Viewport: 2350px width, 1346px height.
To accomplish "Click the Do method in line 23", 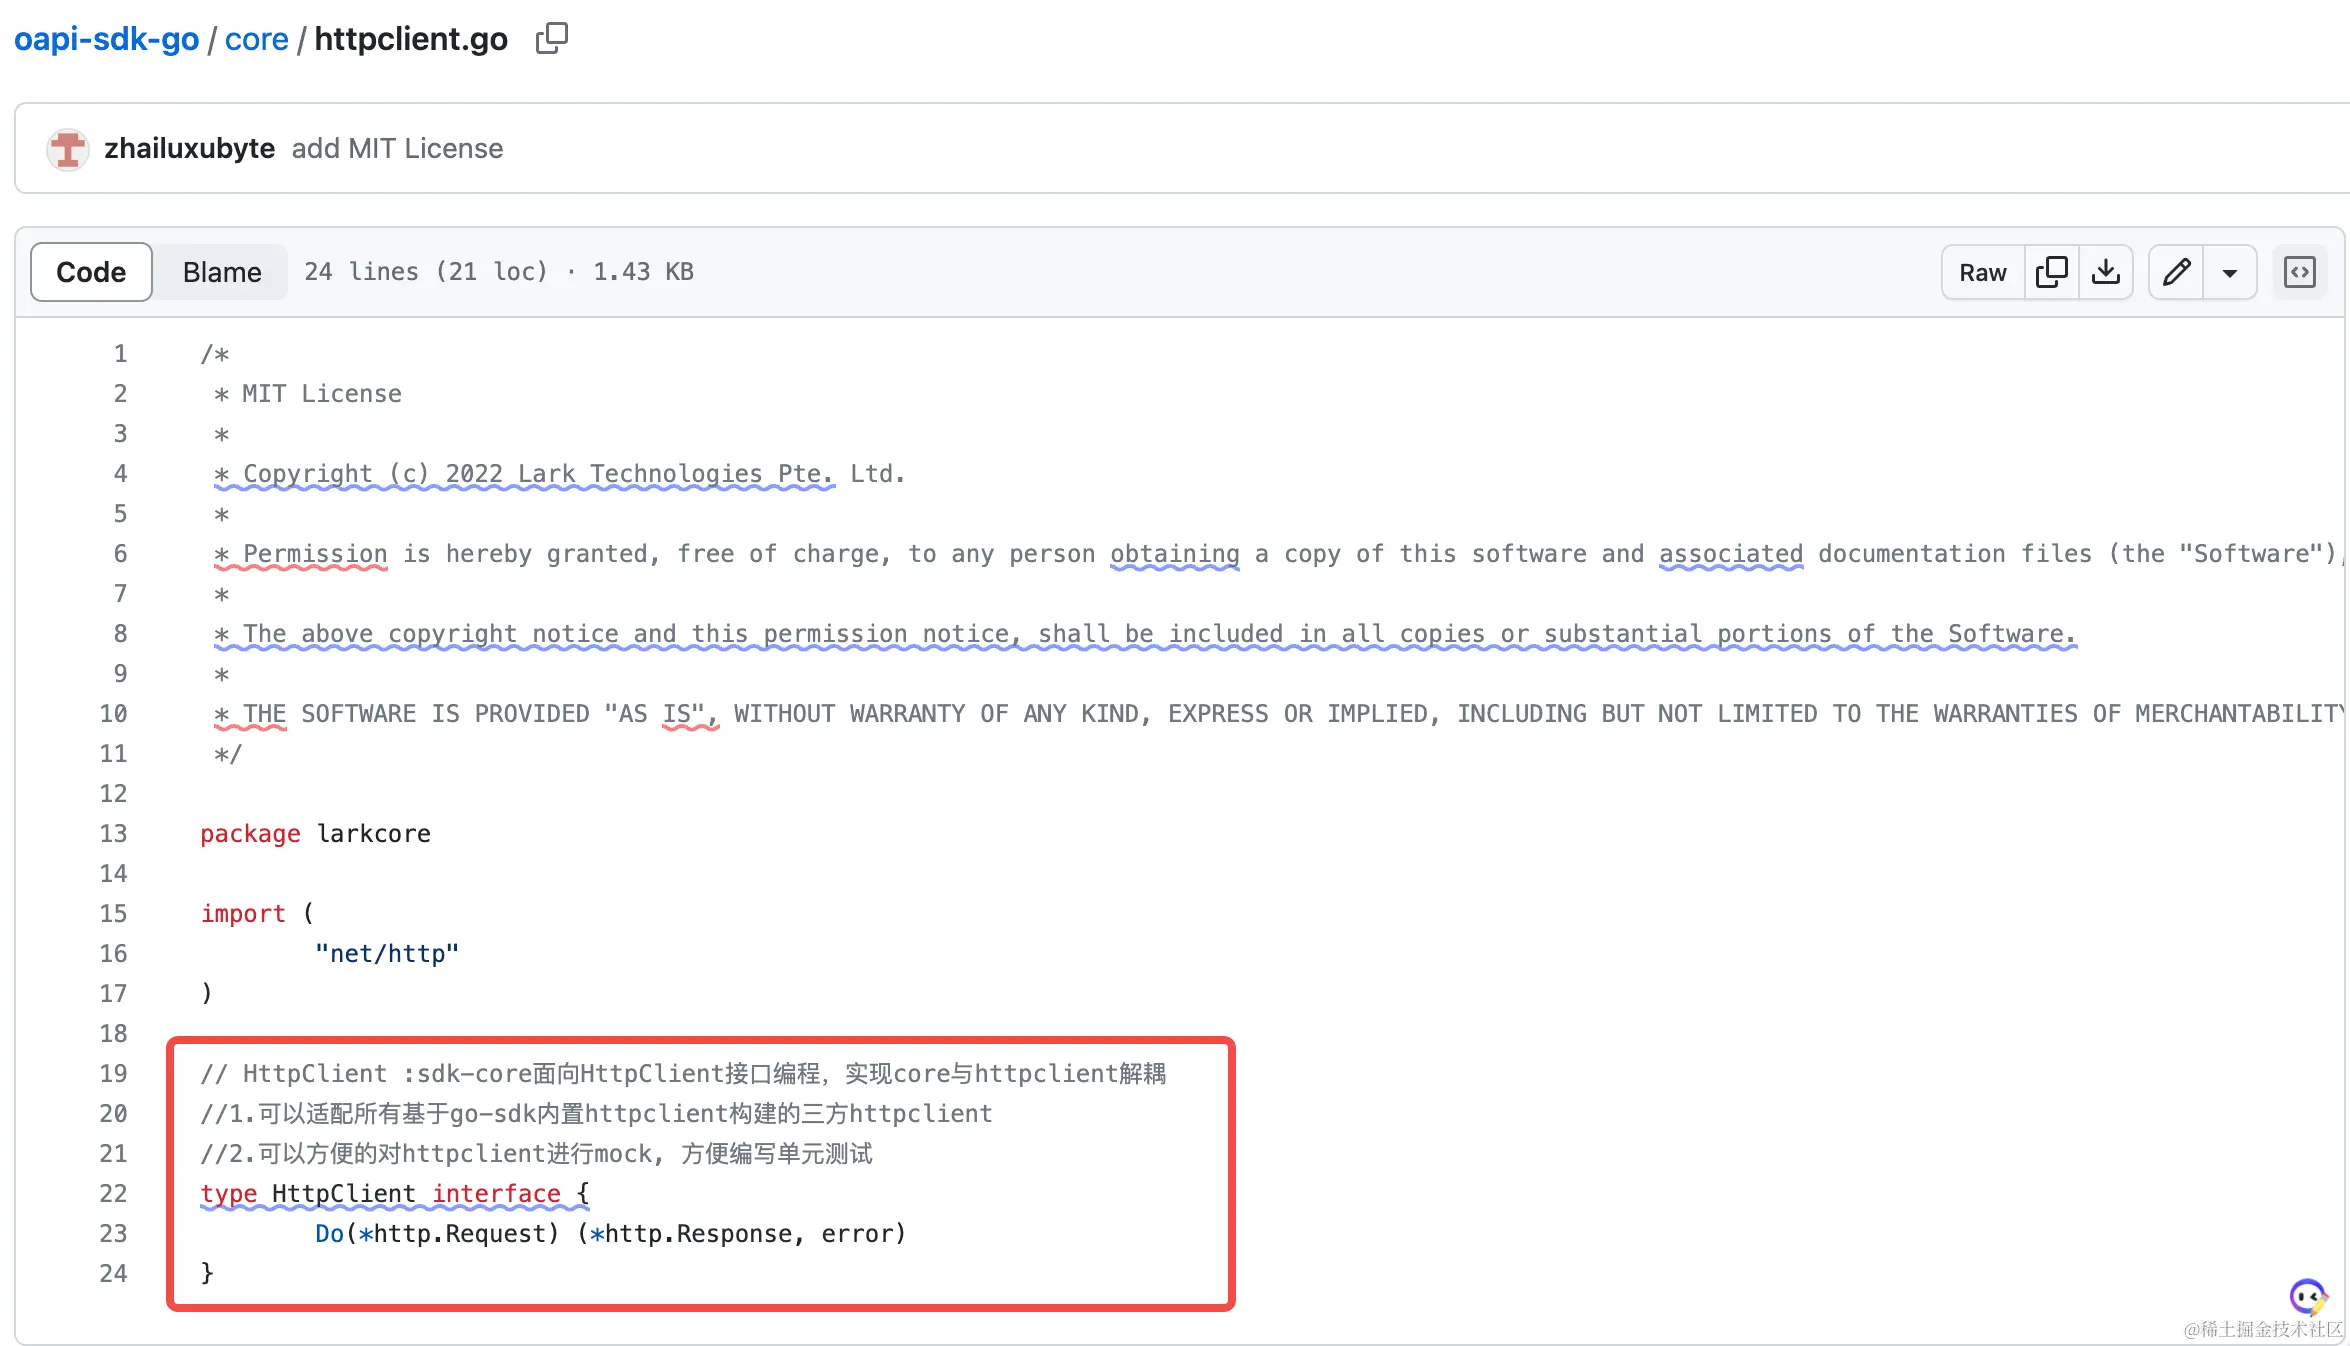I will click(x=329, y=1233).
